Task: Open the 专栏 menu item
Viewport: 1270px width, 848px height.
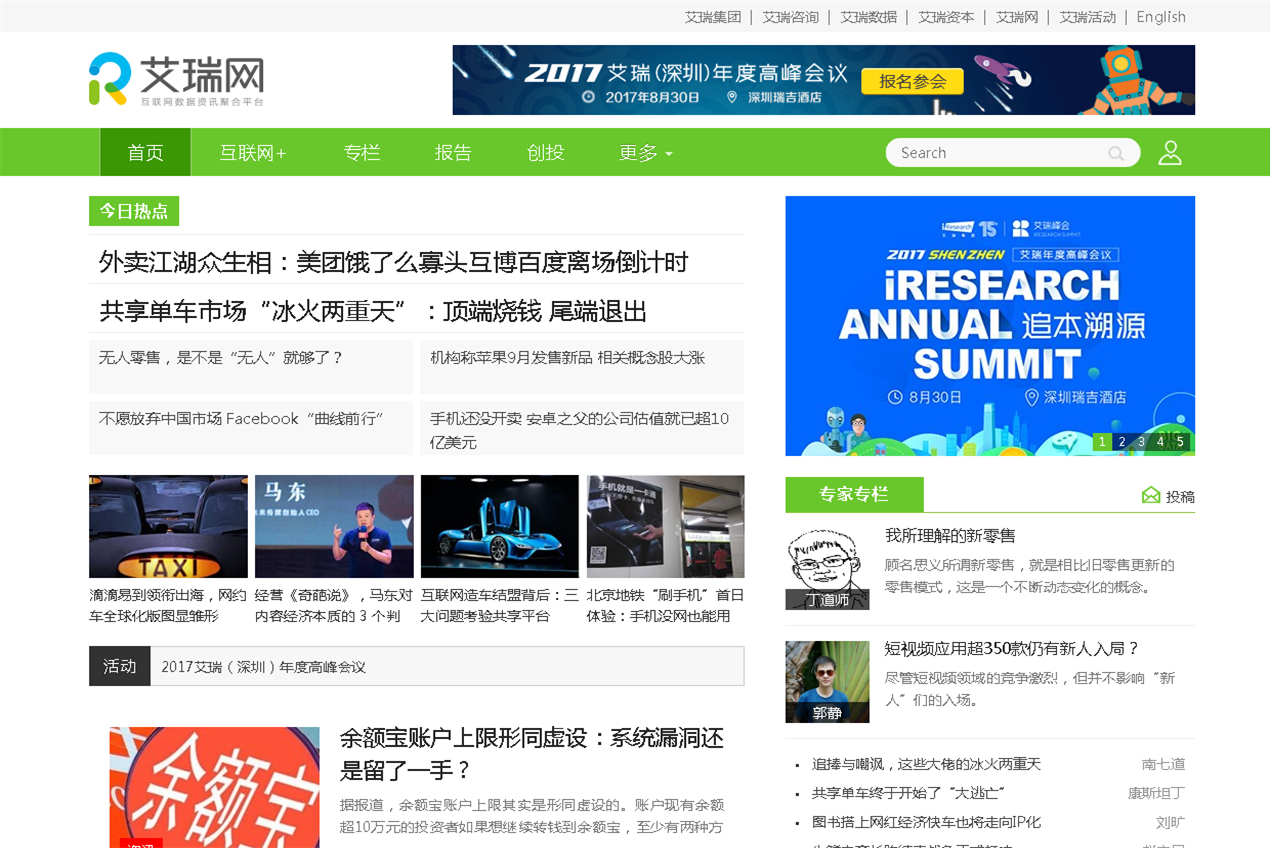Action: coord(362,153)
